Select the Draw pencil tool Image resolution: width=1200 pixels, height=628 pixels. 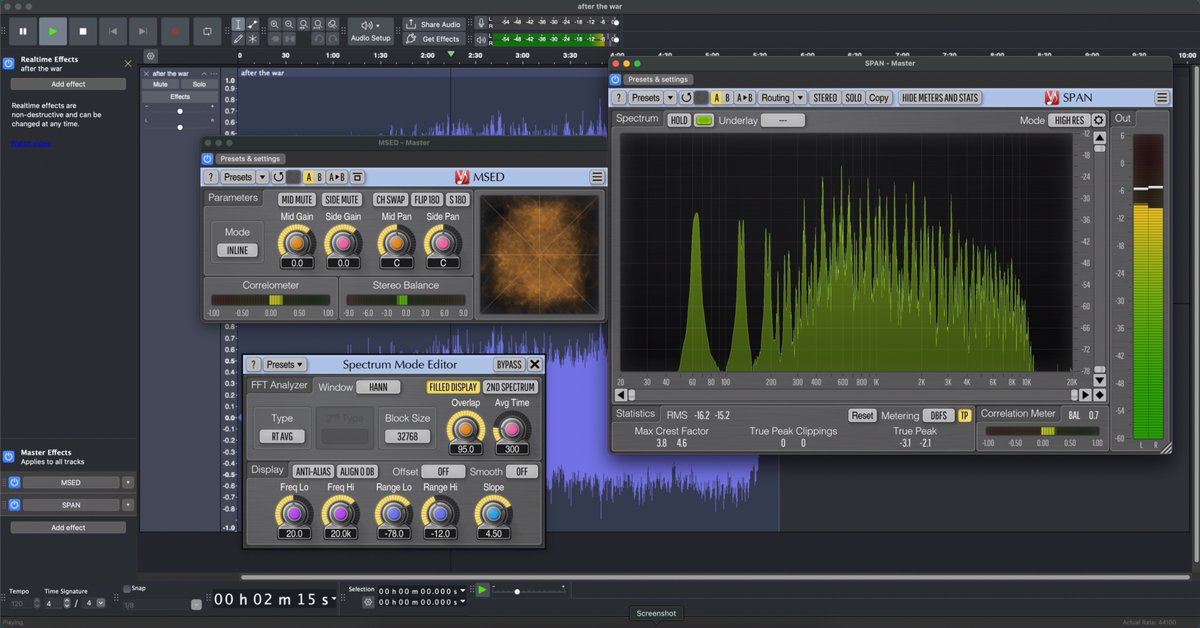click(x=238, y=39)
